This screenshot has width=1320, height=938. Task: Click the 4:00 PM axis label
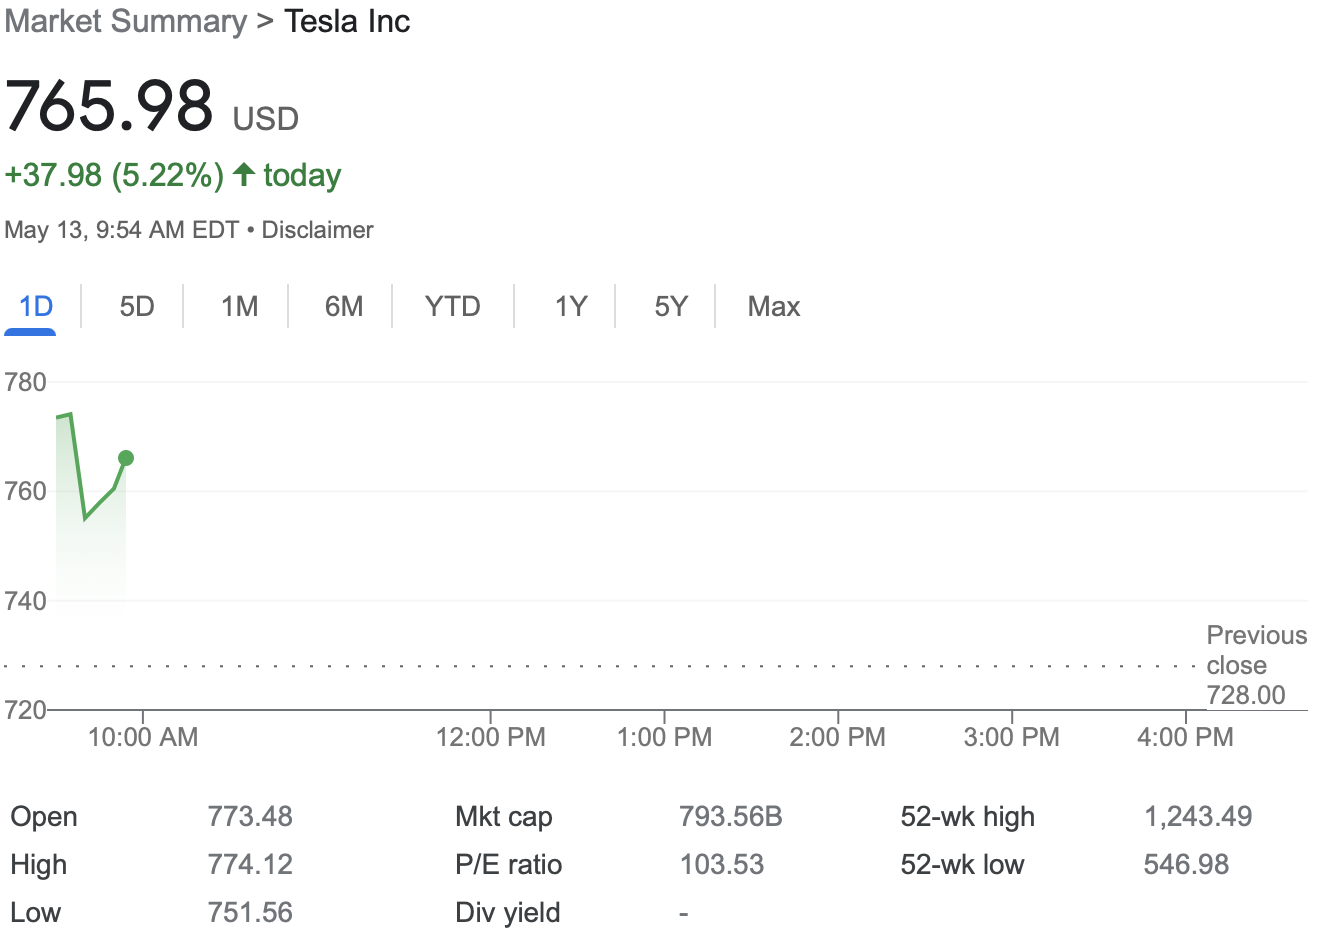pos(1186,737)
